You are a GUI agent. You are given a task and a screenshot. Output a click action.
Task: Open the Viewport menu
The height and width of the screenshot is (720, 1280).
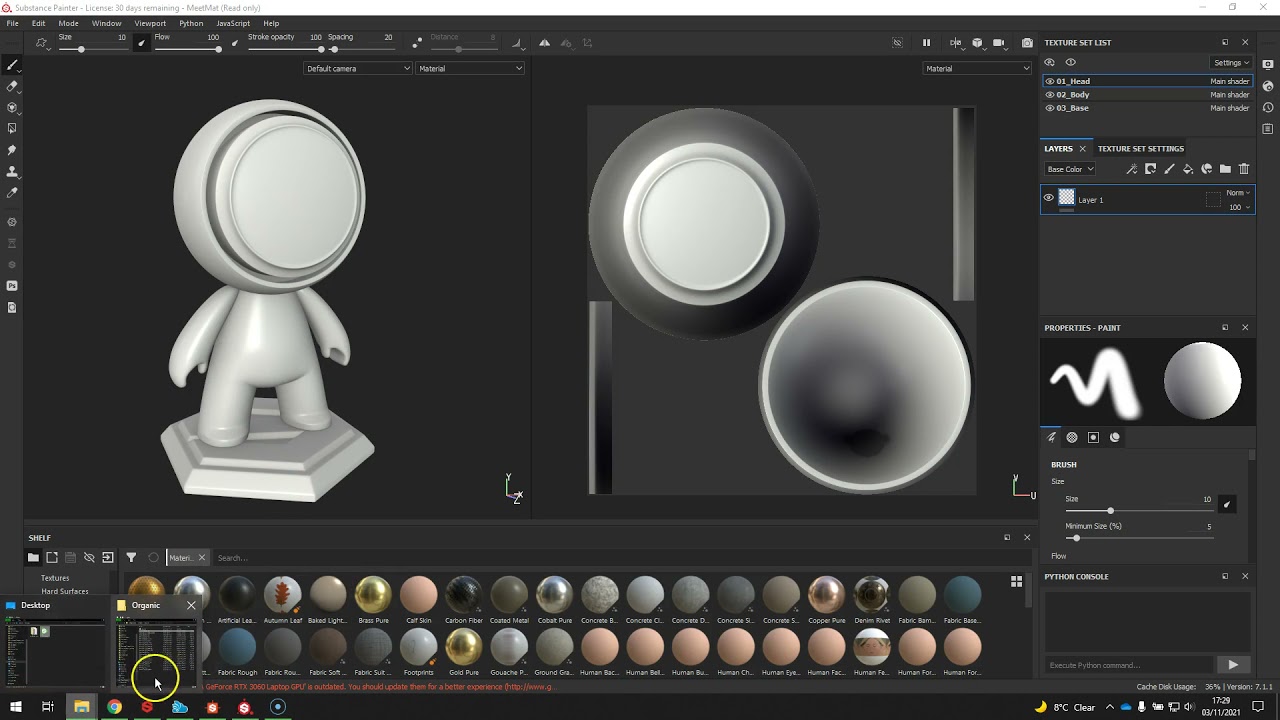tap(150, 23)
